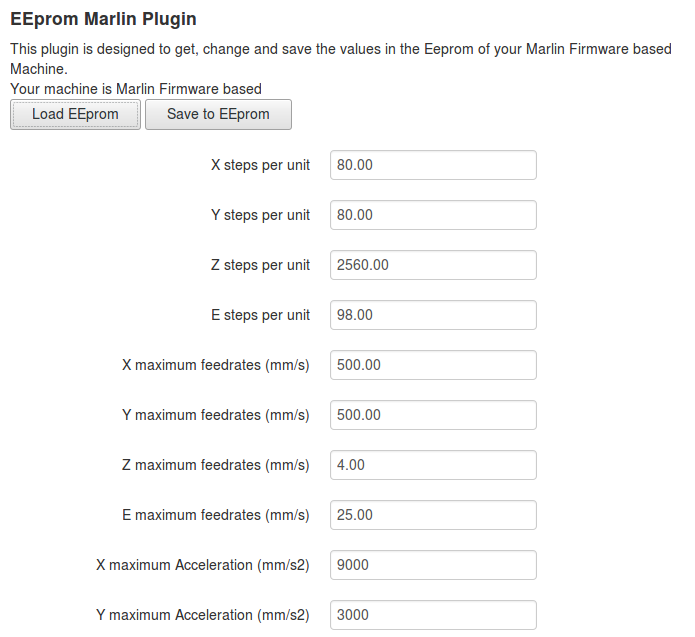The image size is (695, 637).
Task: Focus the X maximum Acceleration input field
Action: click(x=432, y=565)
